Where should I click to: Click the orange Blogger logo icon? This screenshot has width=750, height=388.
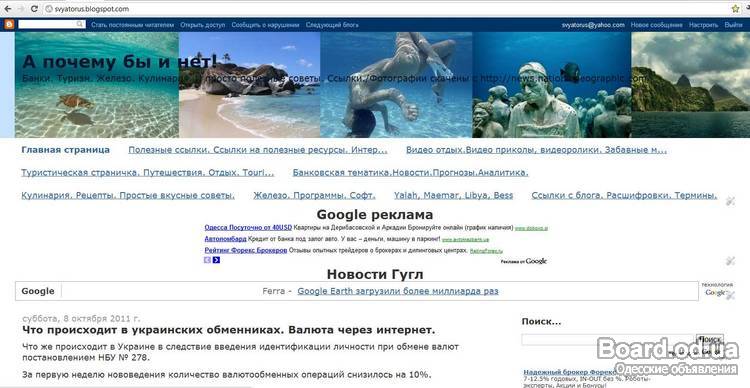coord(9,25)
